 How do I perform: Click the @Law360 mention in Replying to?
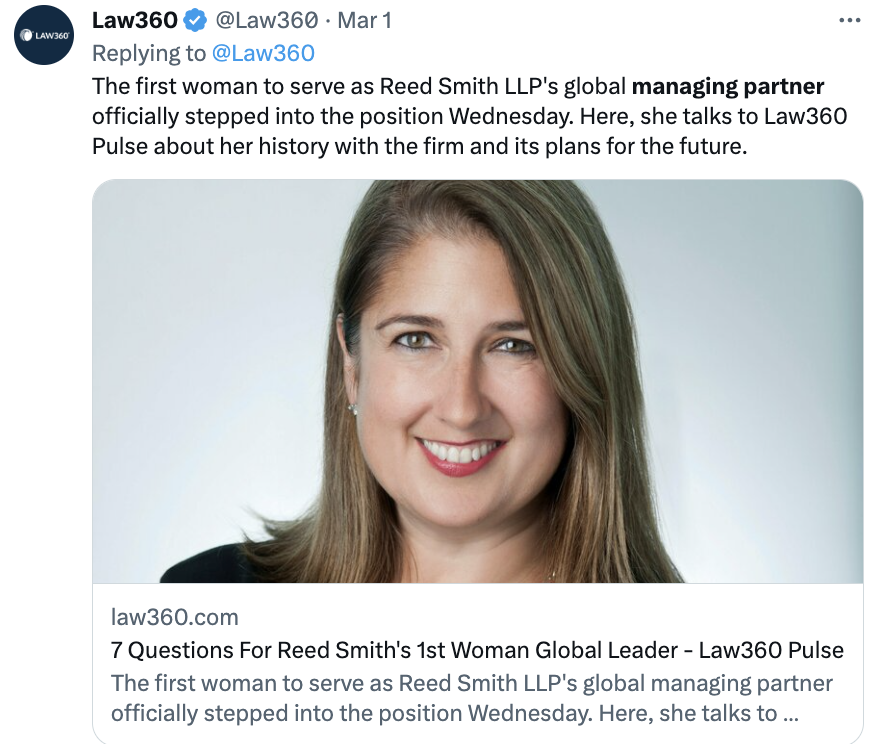click(x=264, y=53)
